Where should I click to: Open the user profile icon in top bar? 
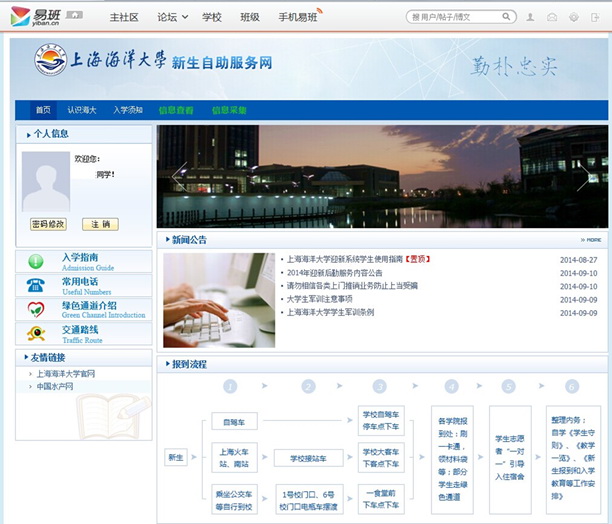[529, 17]
